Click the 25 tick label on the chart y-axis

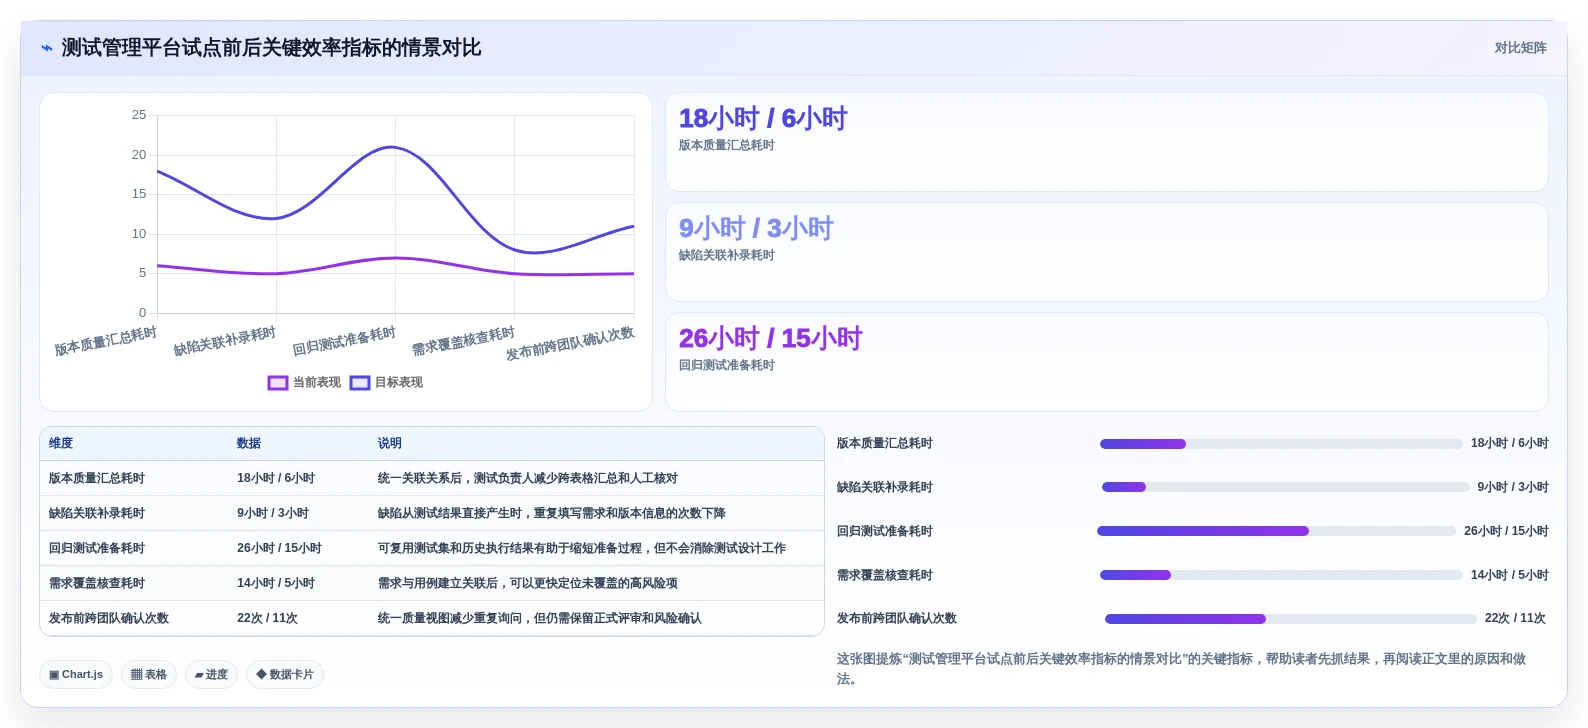point(139,115)
